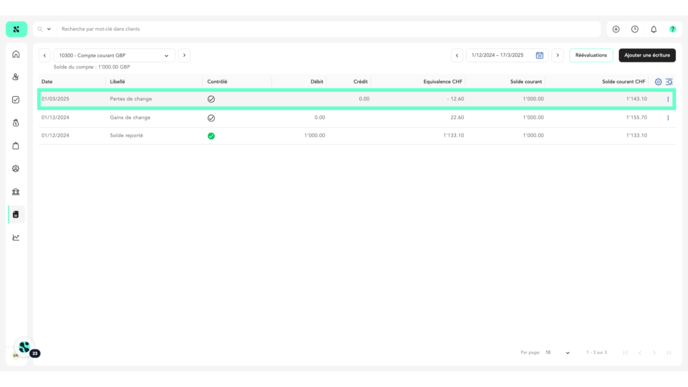Sort by Date column header
Viewport: 688px width, 387px height.
[x=47, y=82]
